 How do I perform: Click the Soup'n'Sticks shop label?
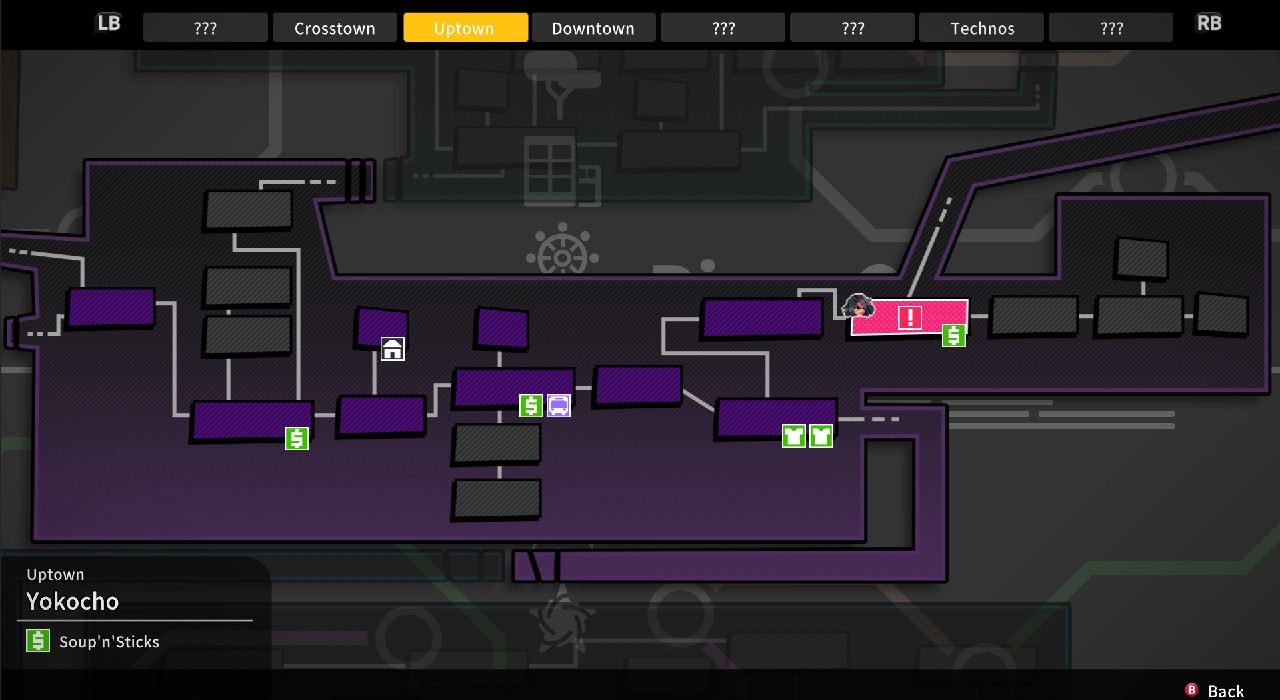(109, 642)
